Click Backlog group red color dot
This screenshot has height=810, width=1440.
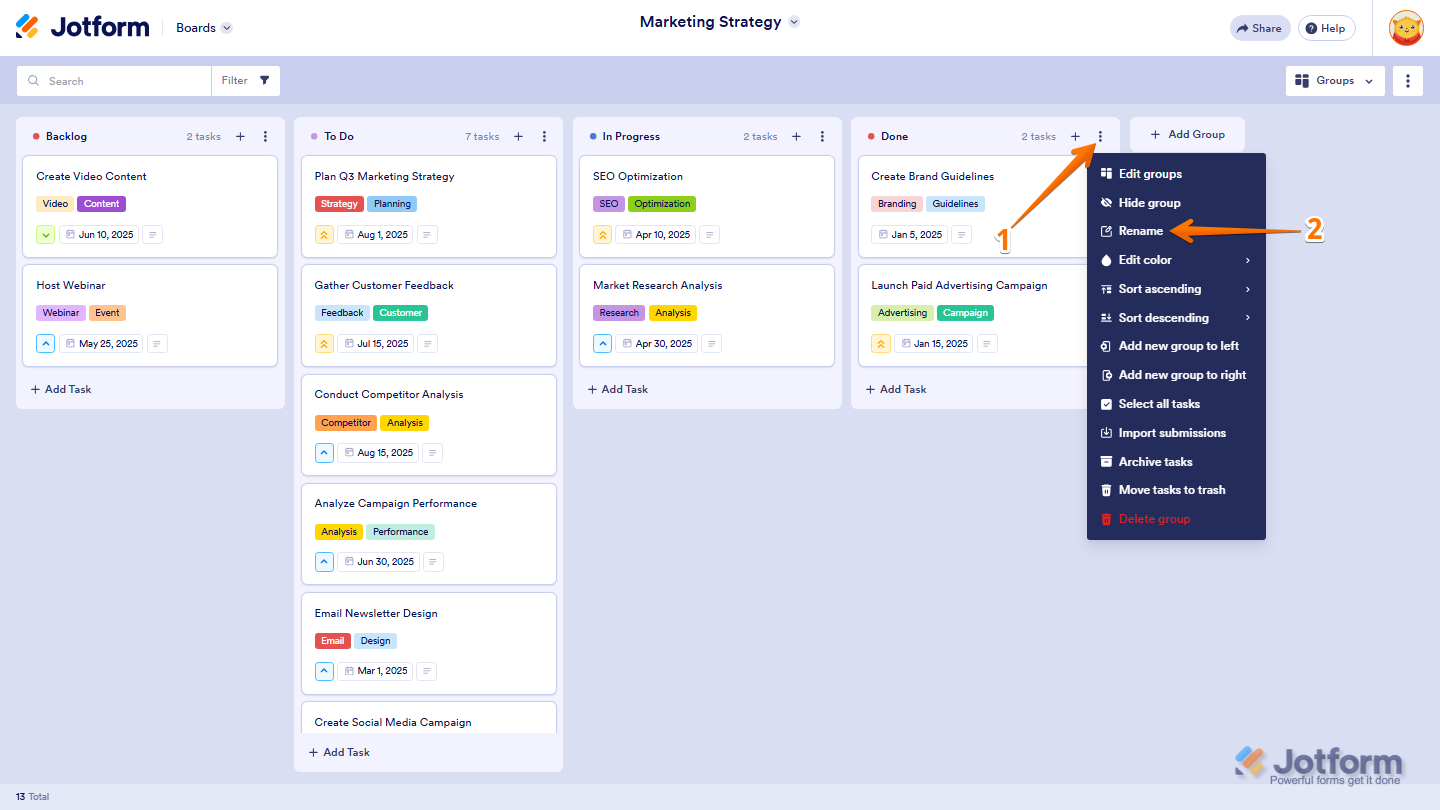coord(36,137)
